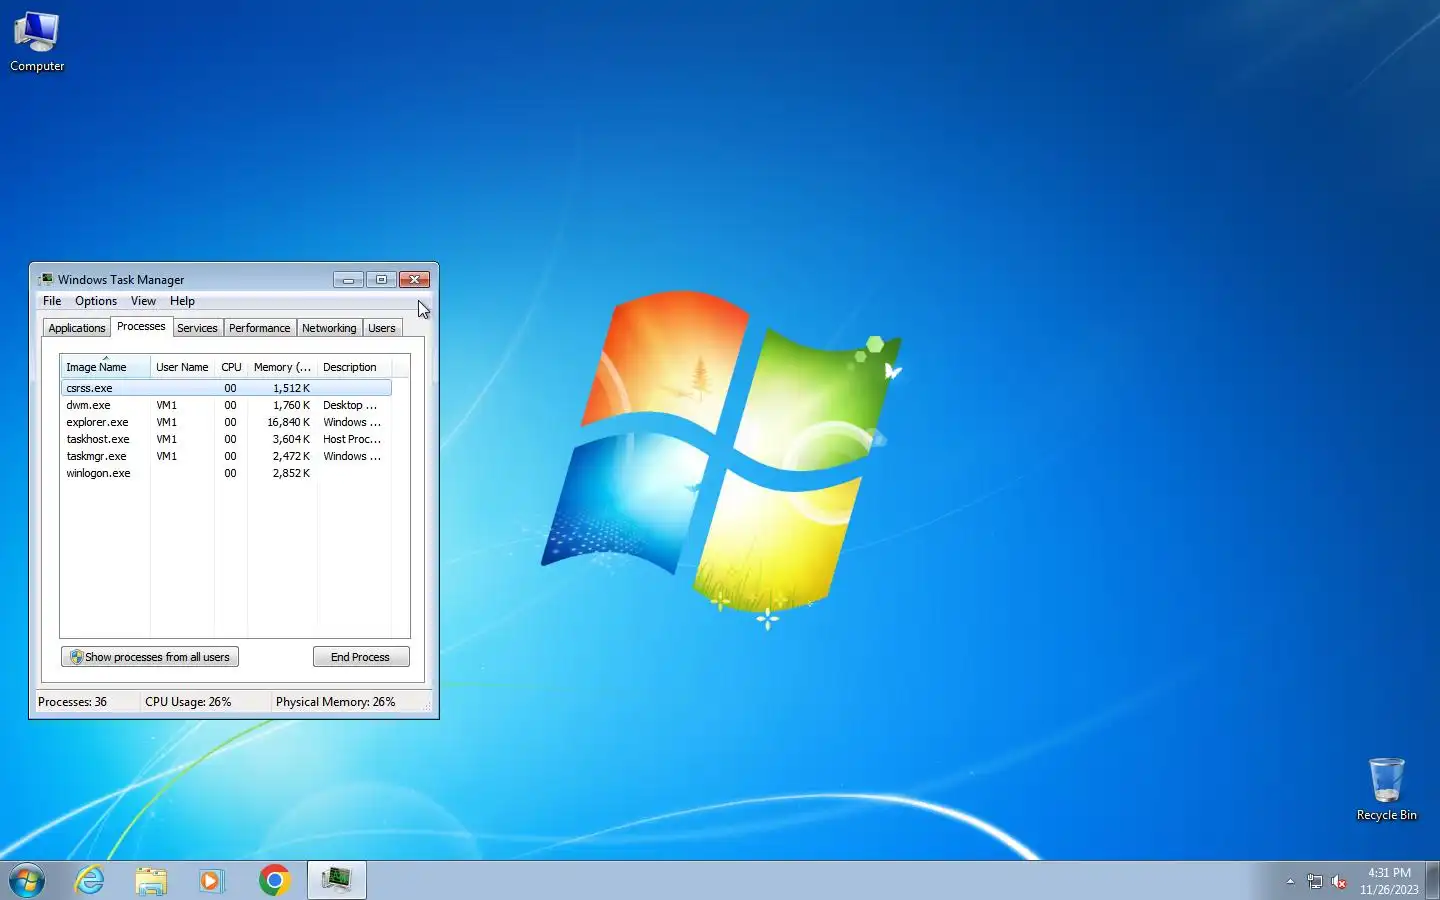Switch to the Networking tab
1440x900 pixels.
(329, 328)
